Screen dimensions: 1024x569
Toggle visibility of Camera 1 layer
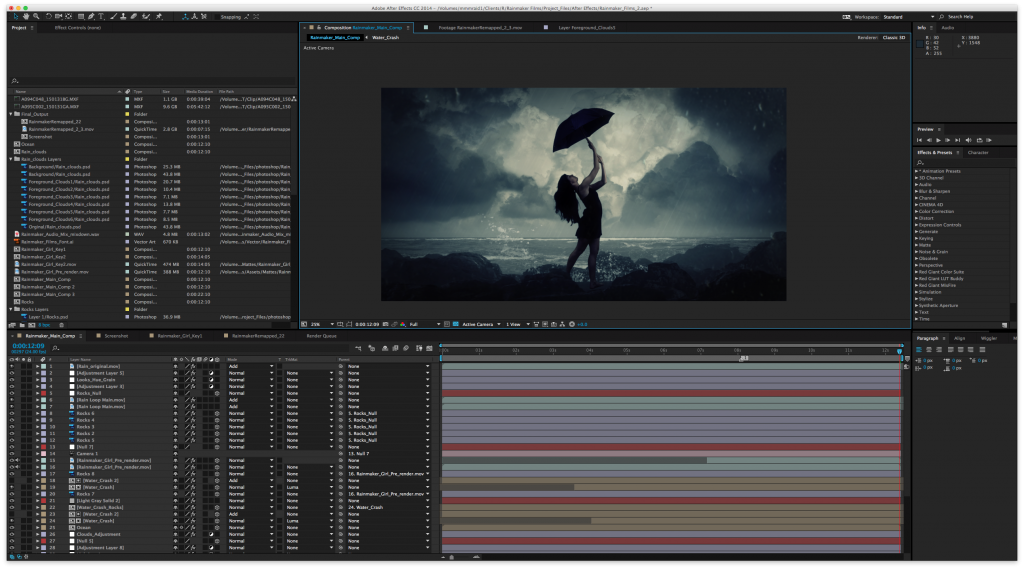click(x=11, y=453)
